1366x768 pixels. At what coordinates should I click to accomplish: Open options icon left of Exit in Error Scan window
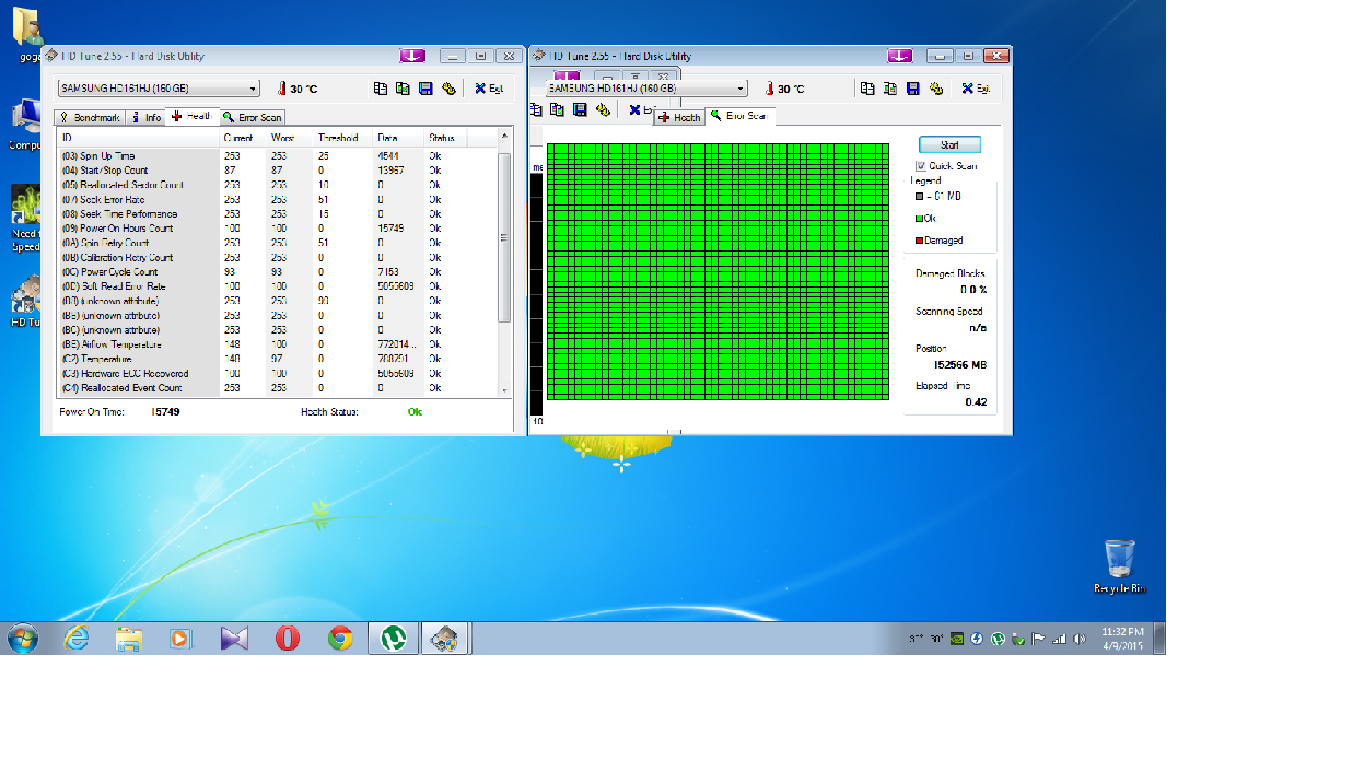[x=936, y=89]
